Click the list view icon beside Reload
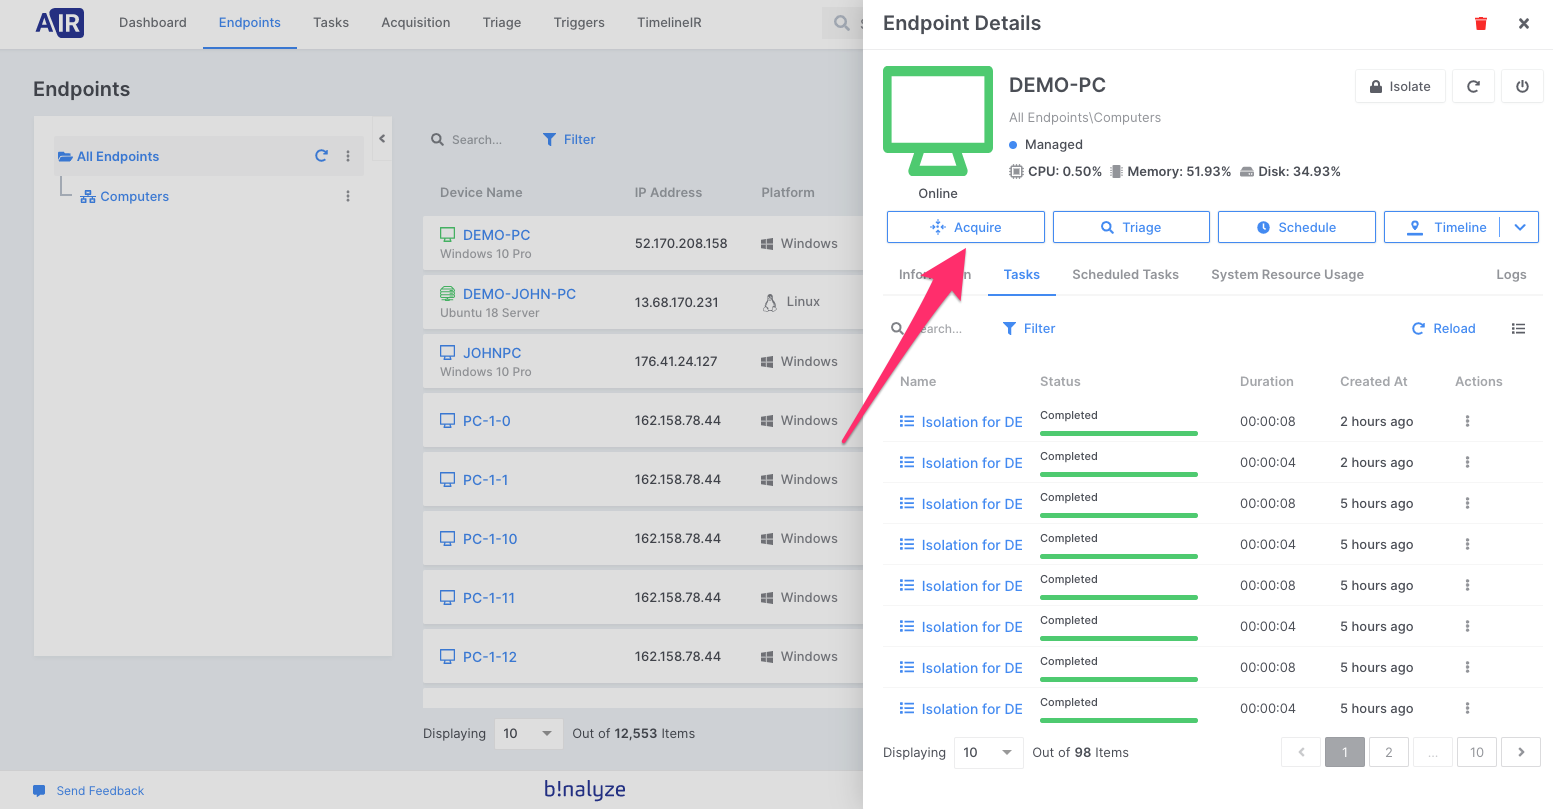The image size is (1553, 809). point(1518,329)
